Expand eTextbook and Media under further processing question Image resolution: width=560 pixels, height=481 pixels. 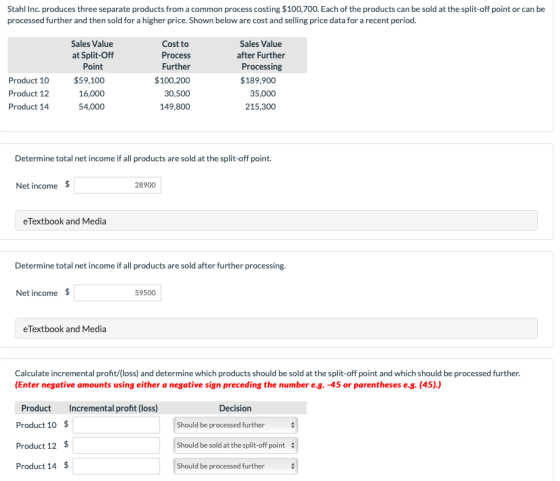[276, 329]
